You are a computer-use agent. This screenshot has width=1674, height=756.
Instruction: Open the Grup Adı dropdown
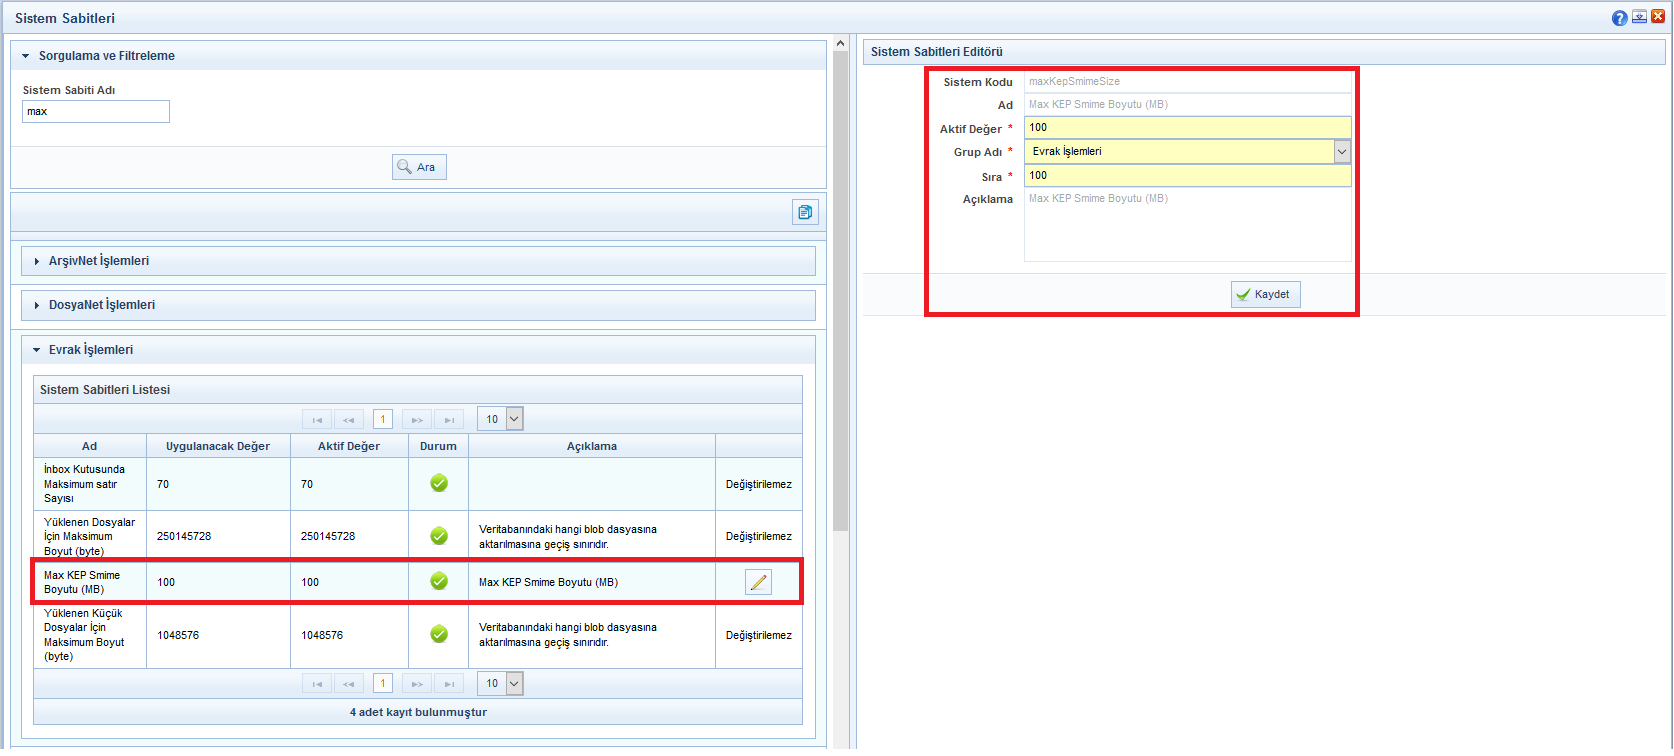point(1342,151)
